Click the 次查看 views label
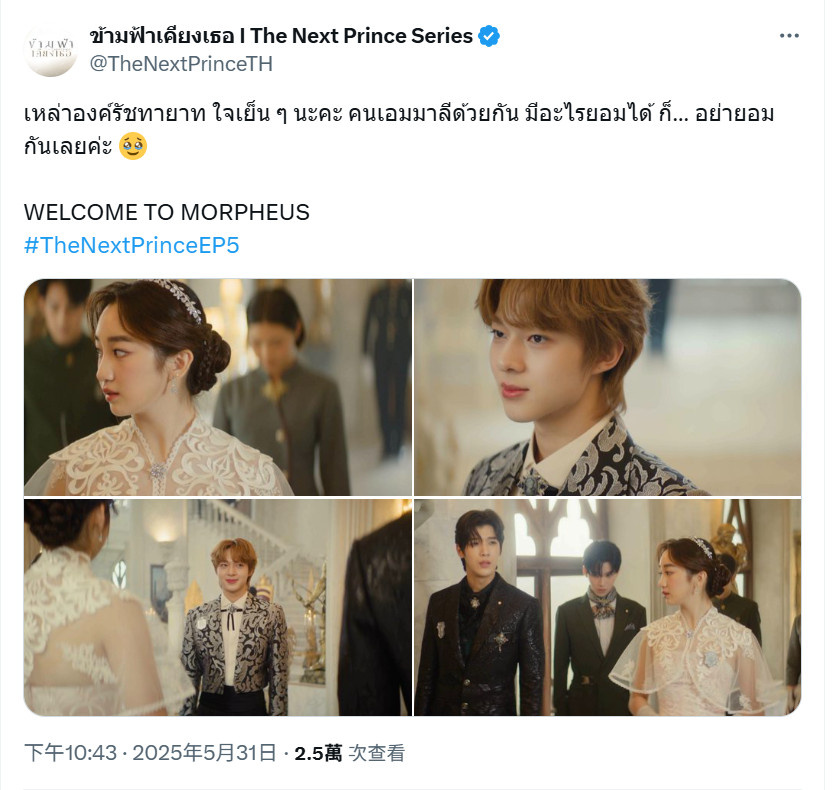 click(x=376, y=753)
